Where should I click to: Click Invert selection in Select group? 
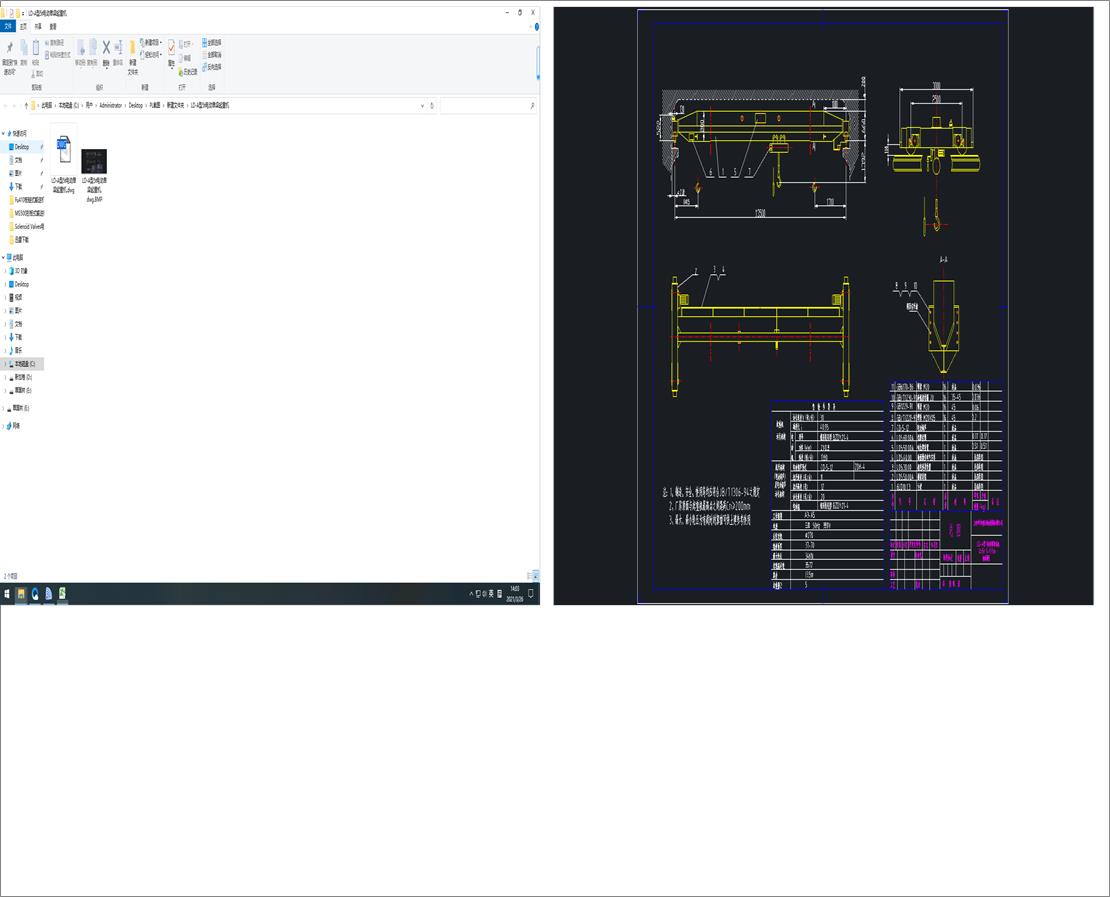212,67
